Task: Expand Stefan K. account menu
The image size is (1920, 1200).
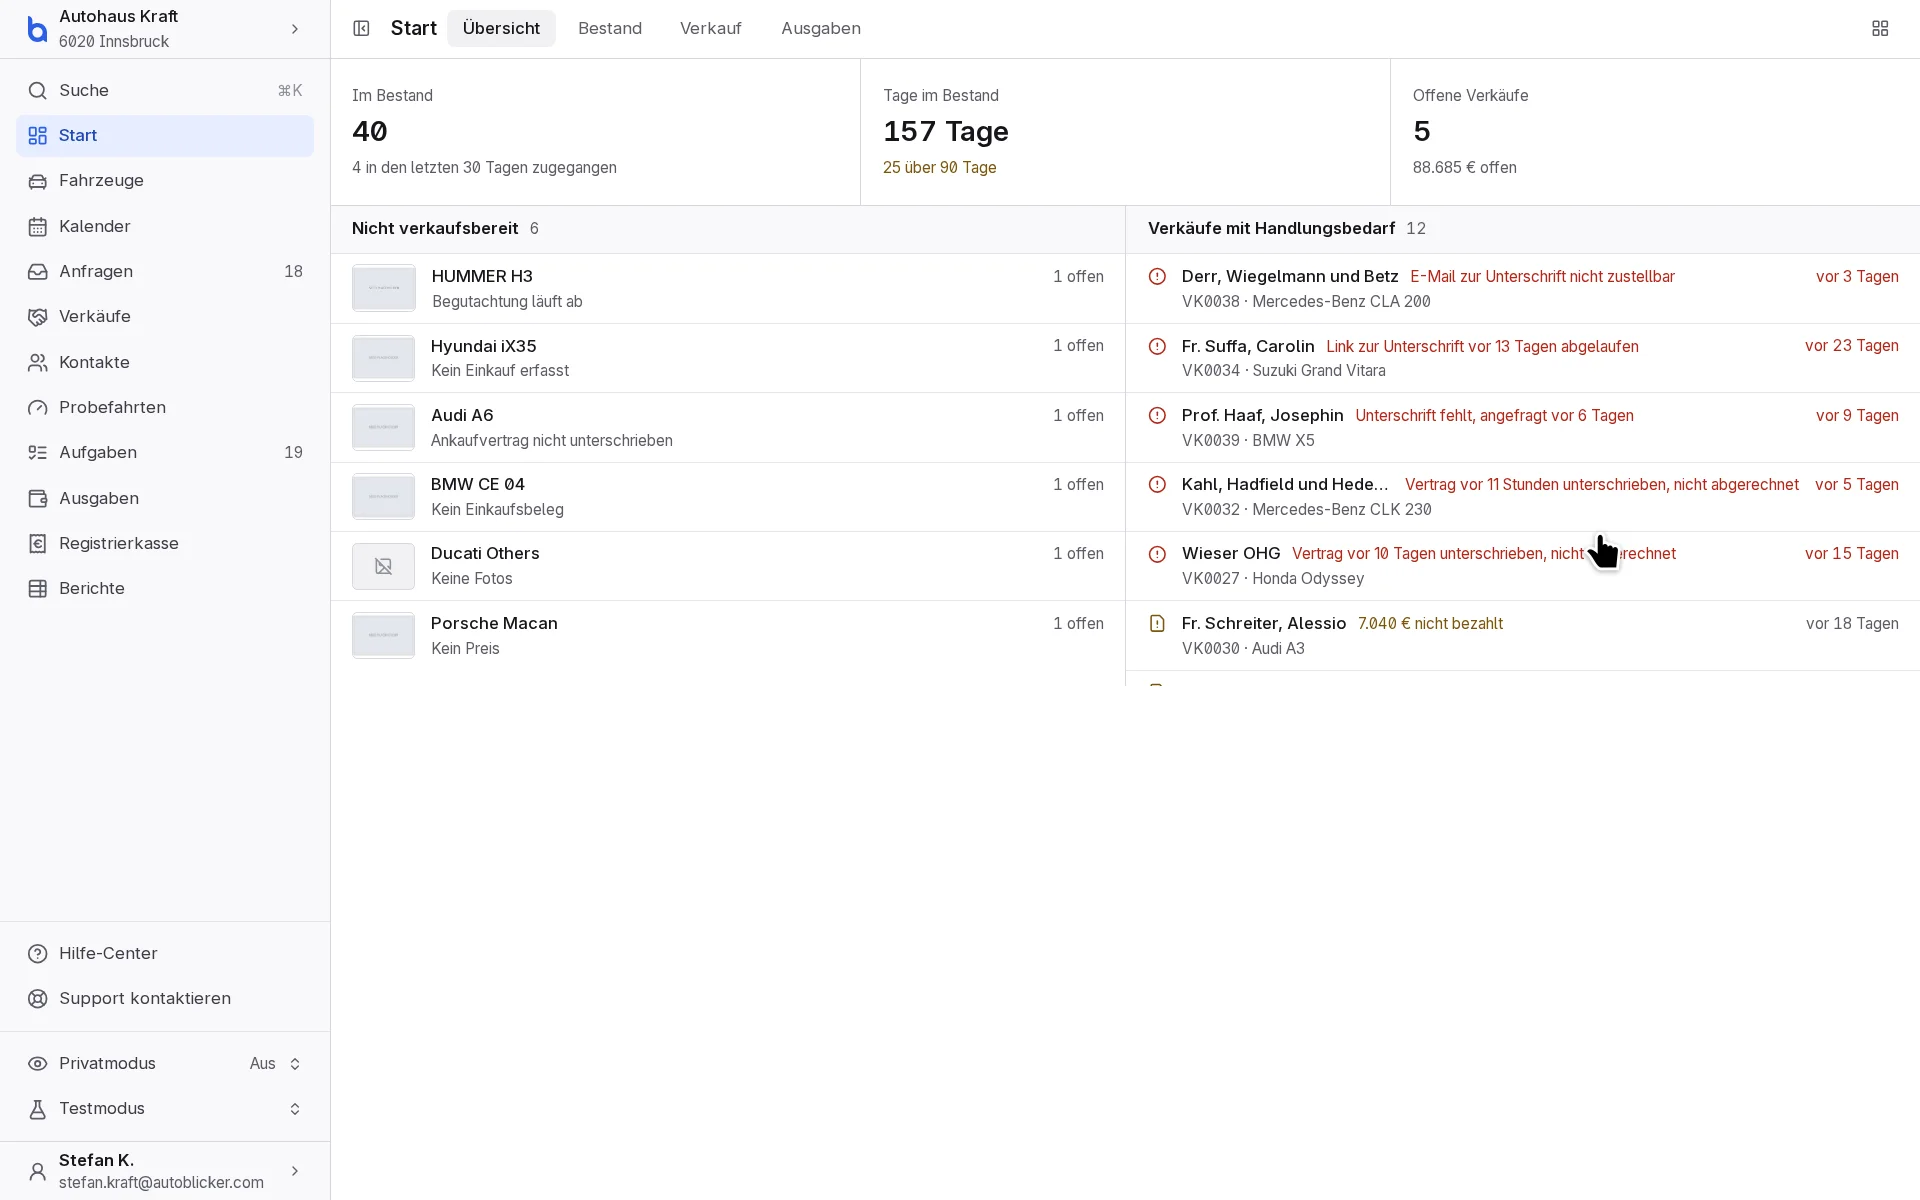Action: [165, 1171]
